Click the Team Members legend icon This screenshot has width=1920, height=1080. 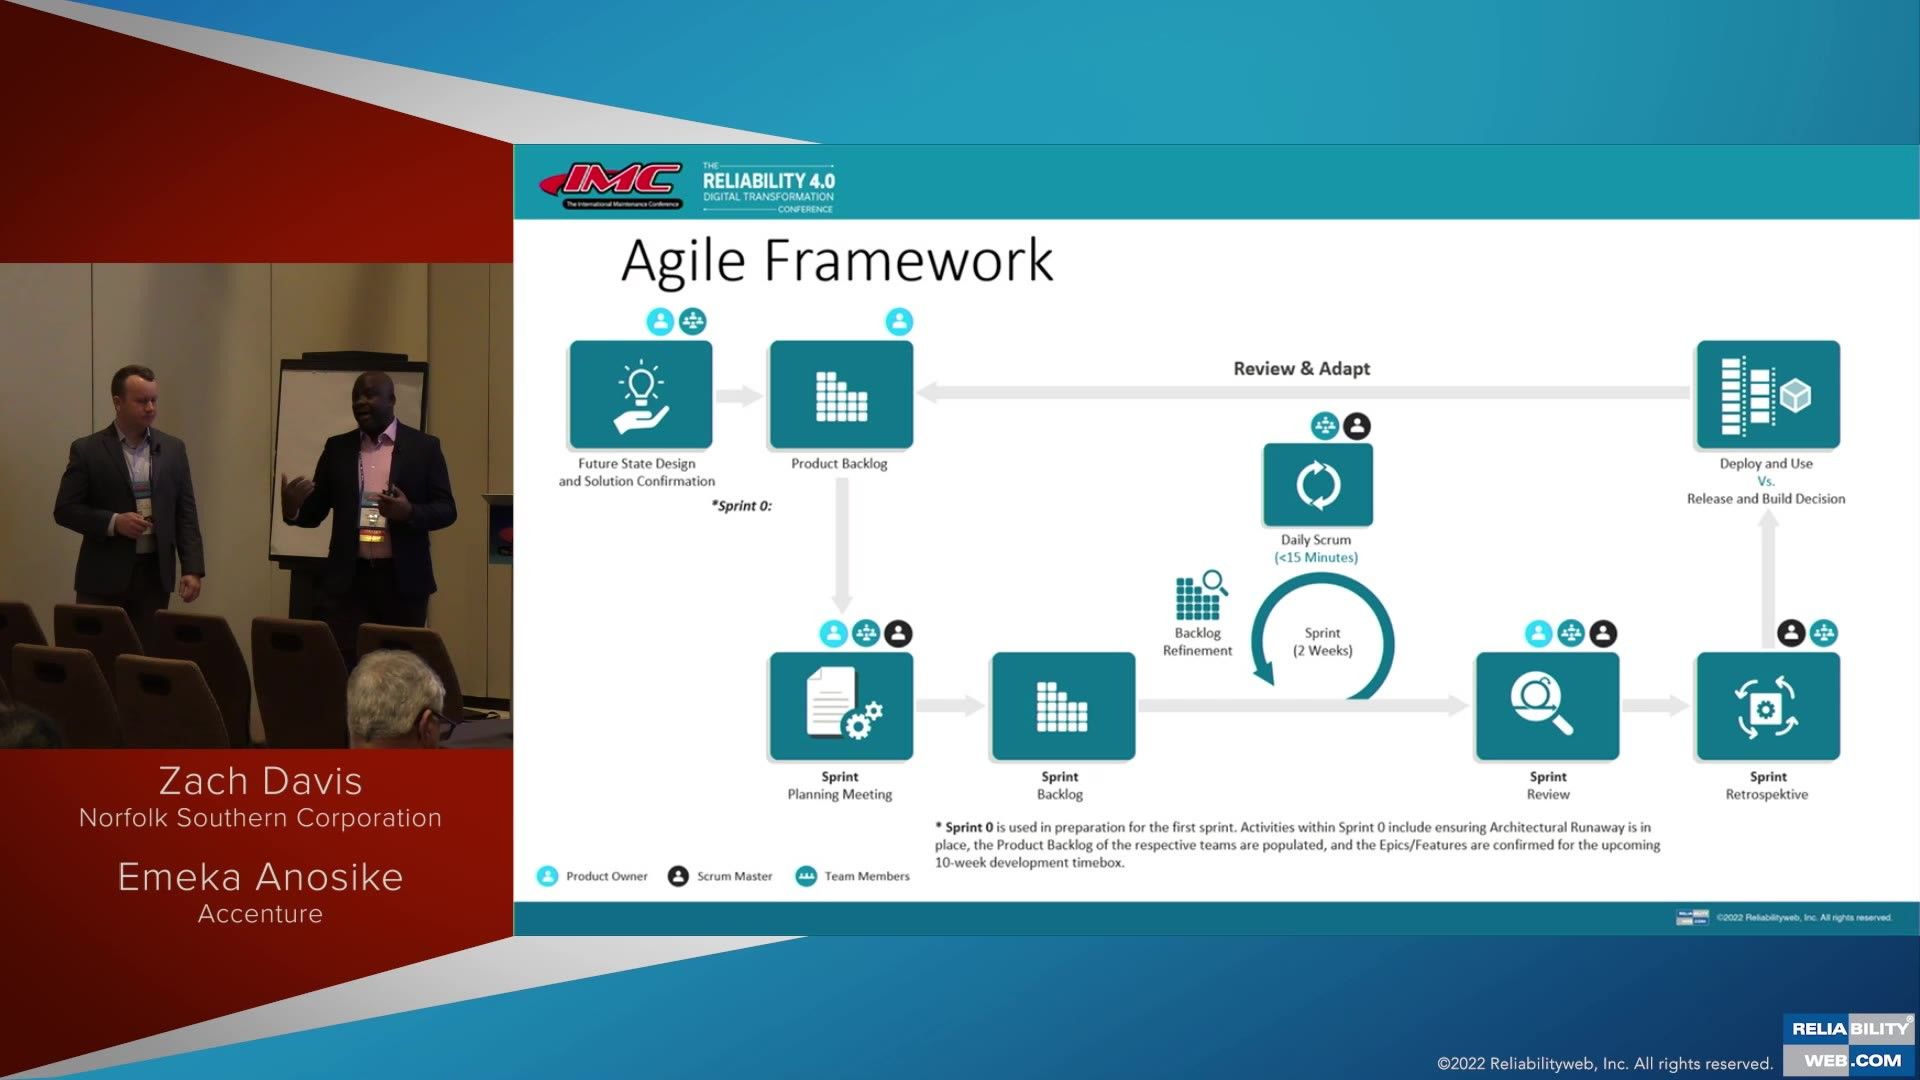(805, 875)
